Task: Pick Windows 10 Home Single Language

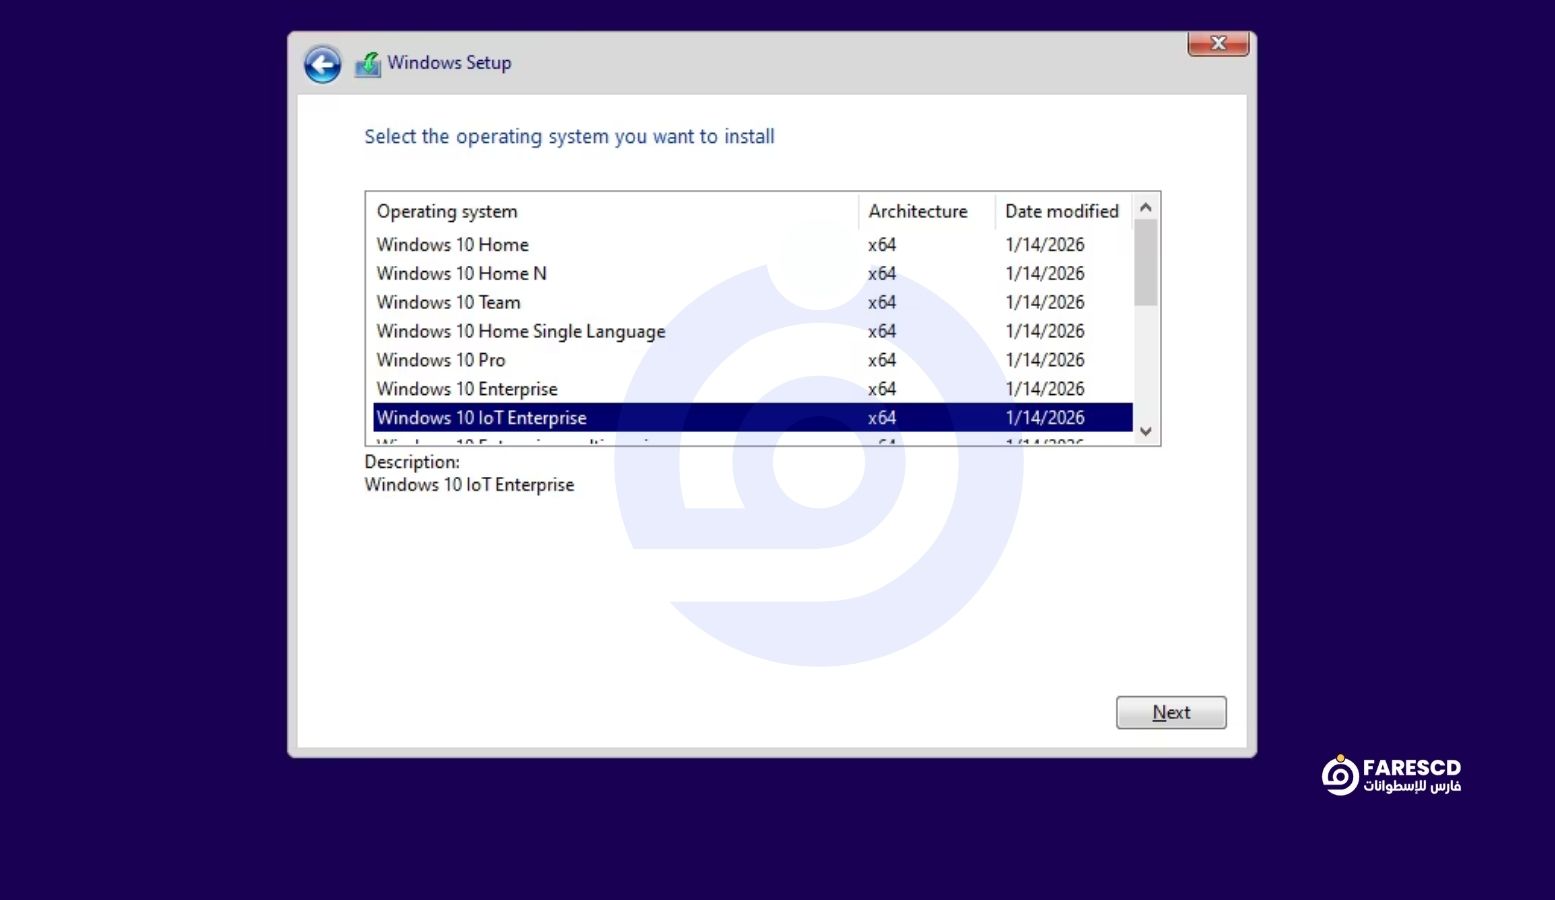Action: pos(520,332)
